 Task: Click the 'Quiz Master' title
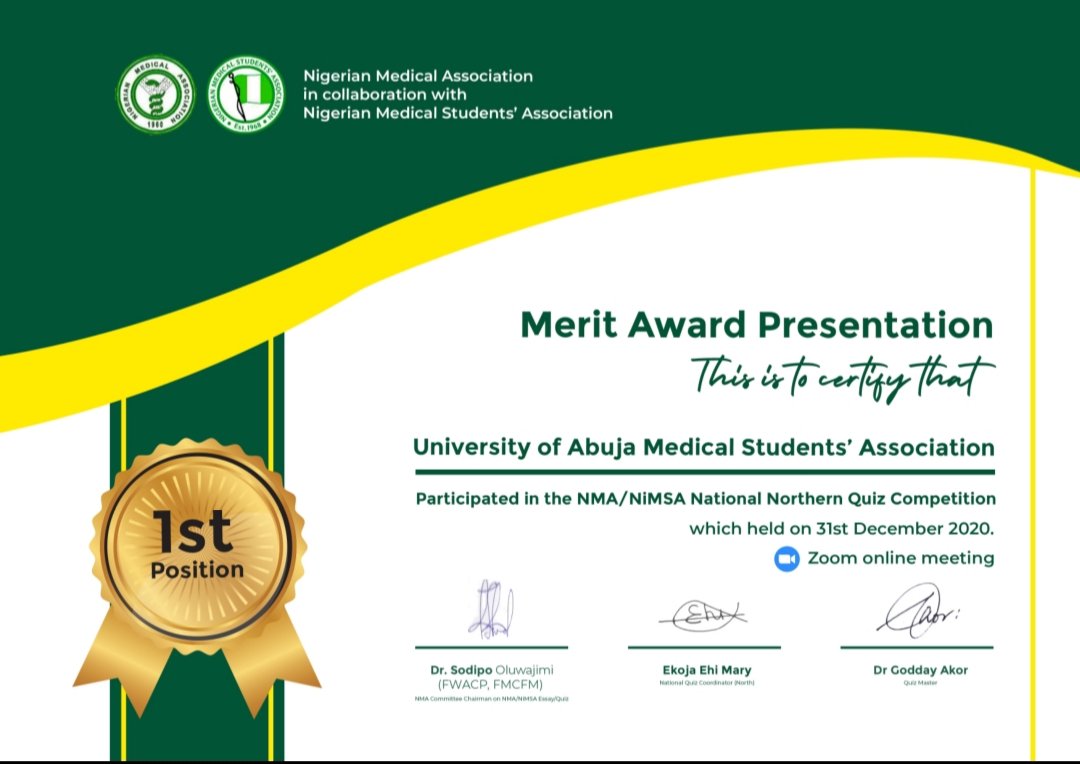[920, 683]
